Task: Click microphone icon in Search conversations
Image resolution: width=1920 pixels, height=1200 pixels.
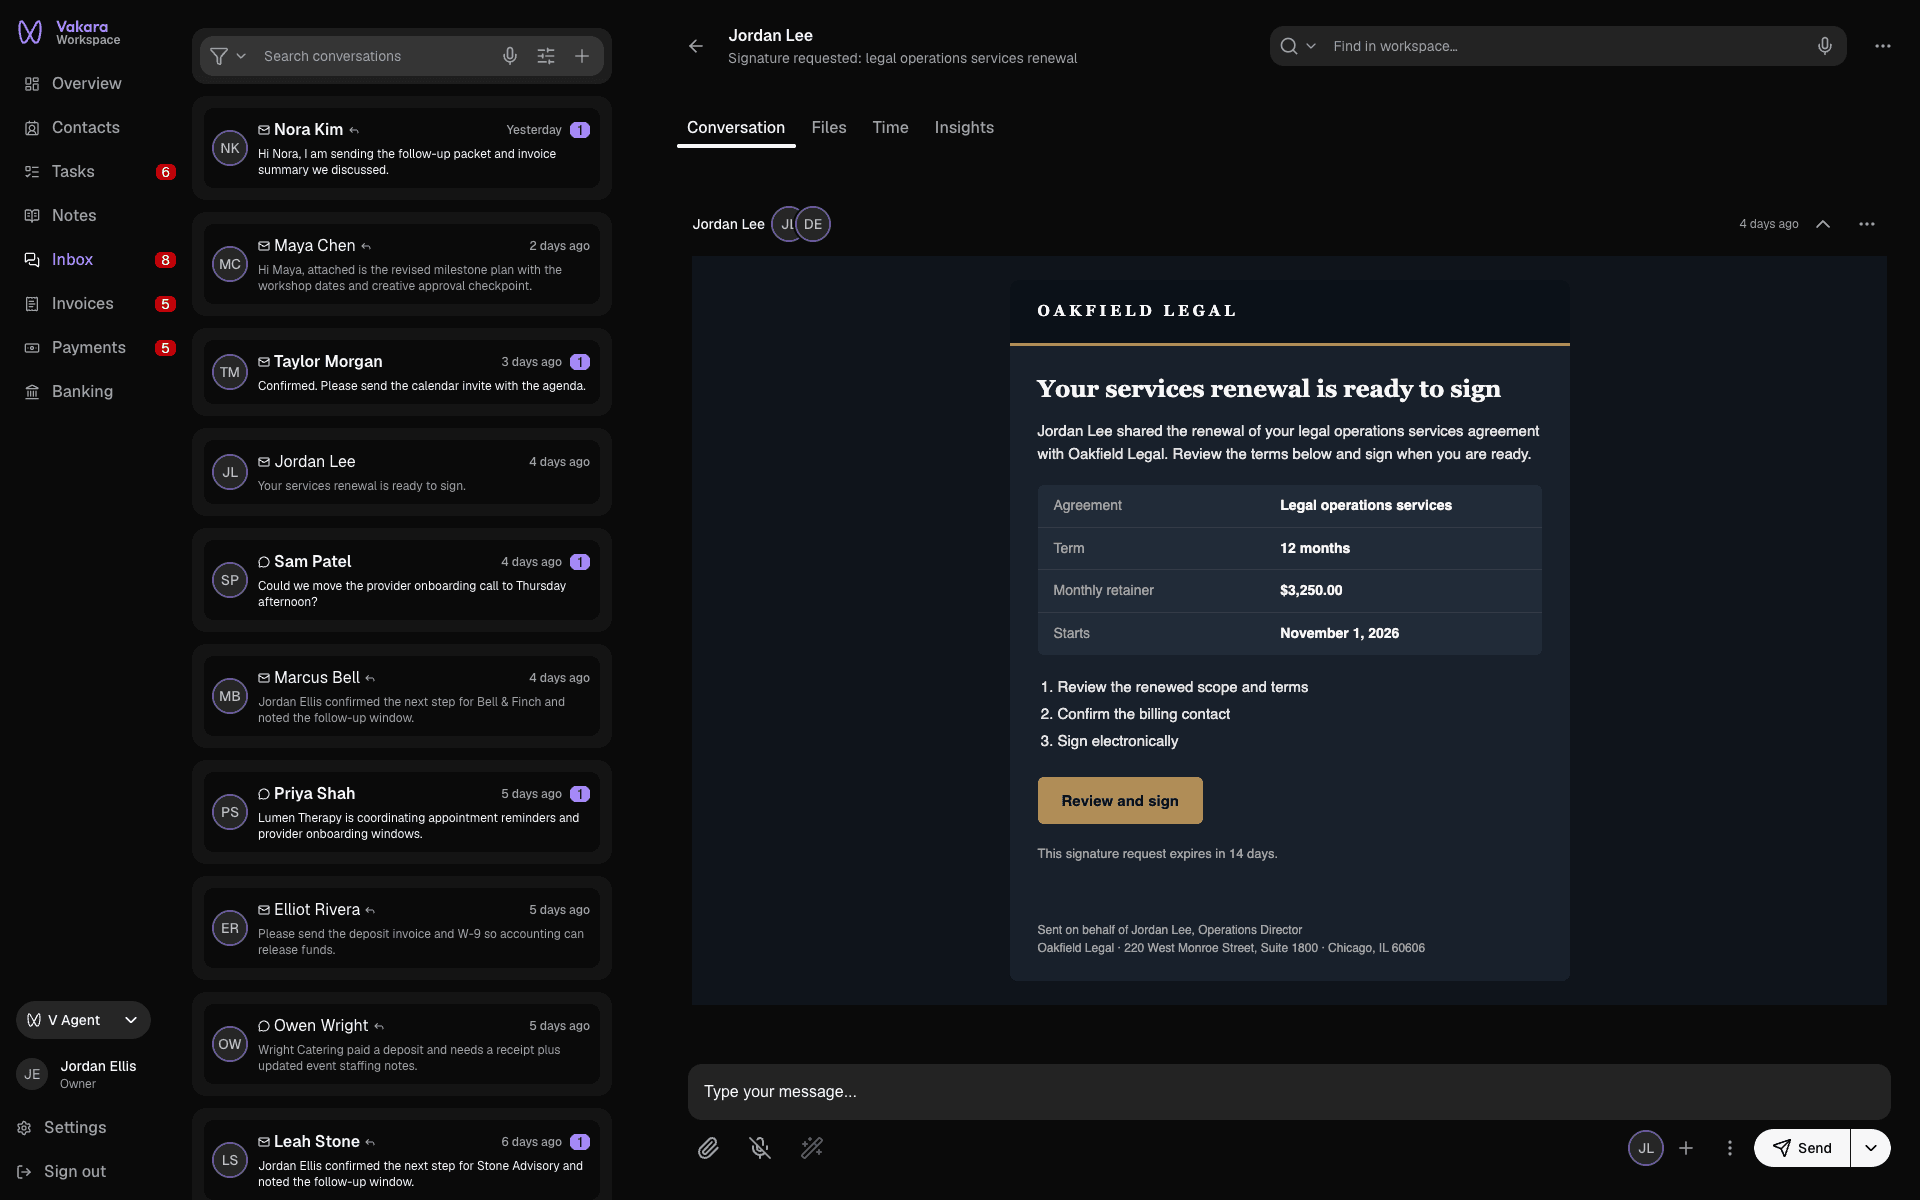Action: coord(510,56)
